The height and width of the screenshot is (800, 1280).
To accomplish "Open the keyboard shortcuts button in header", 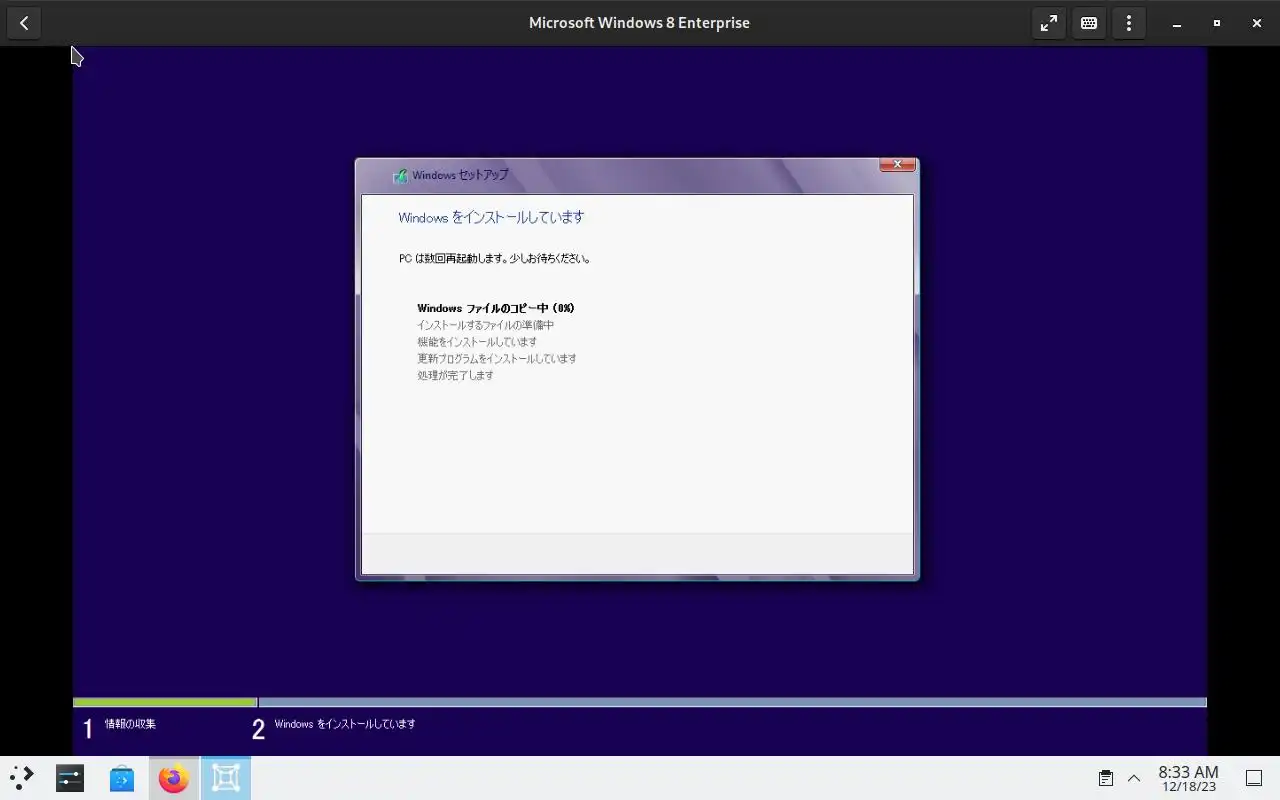I will tap(1089, 23).
